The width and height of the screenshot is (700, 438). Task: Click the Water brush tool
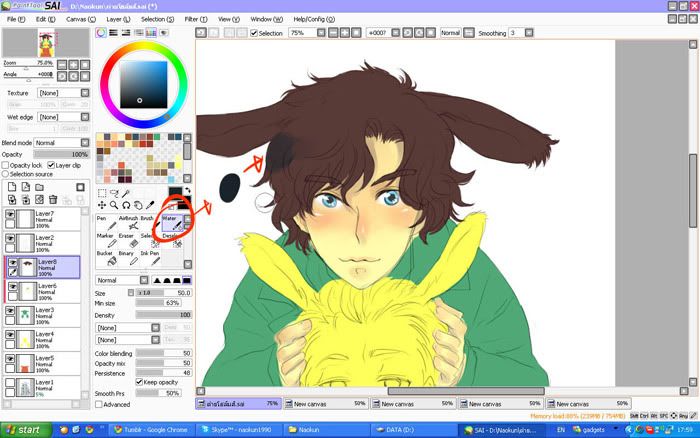click(170, 223)
